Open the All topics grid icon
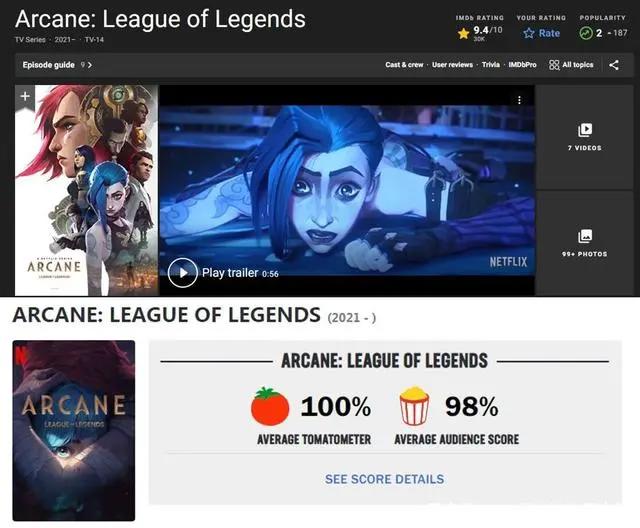Image resolution: width=640 pixels, height=528 pixels. point(554,65)
